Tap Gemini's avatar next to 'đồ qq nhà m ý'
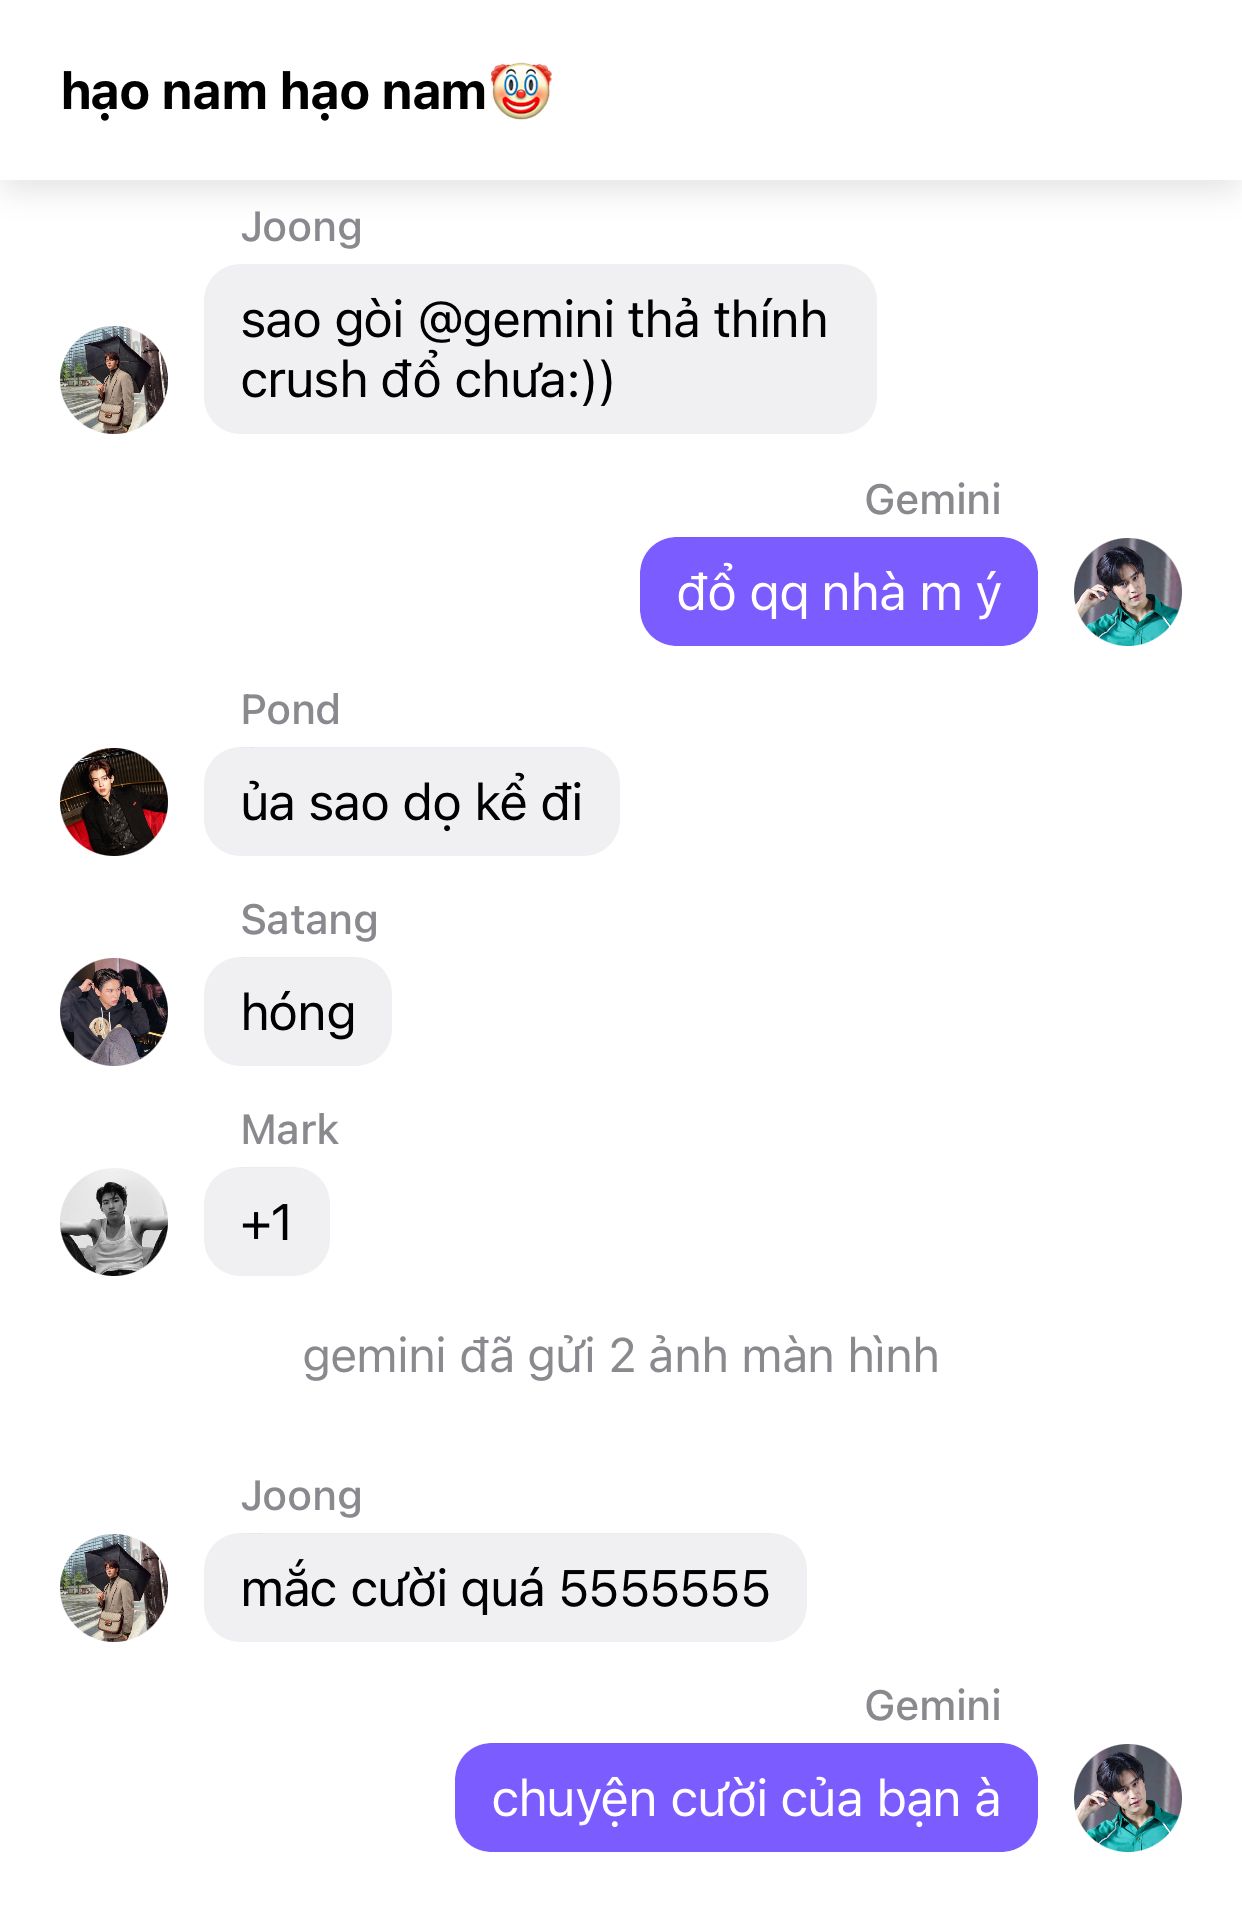 click(1128, 592)
